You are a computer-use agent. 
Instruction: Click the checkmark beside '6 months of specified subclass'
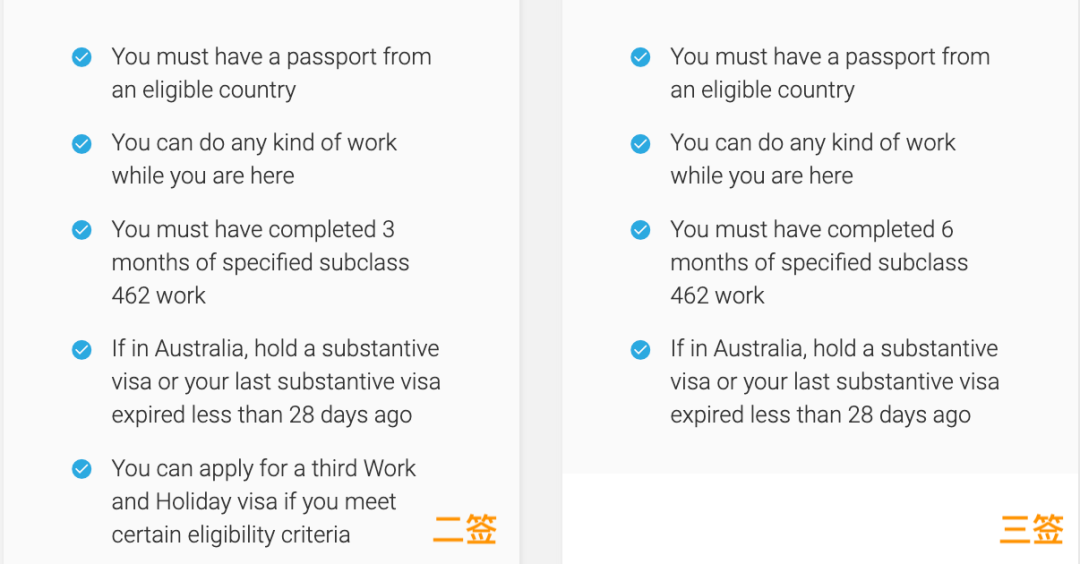pos(640,230)
